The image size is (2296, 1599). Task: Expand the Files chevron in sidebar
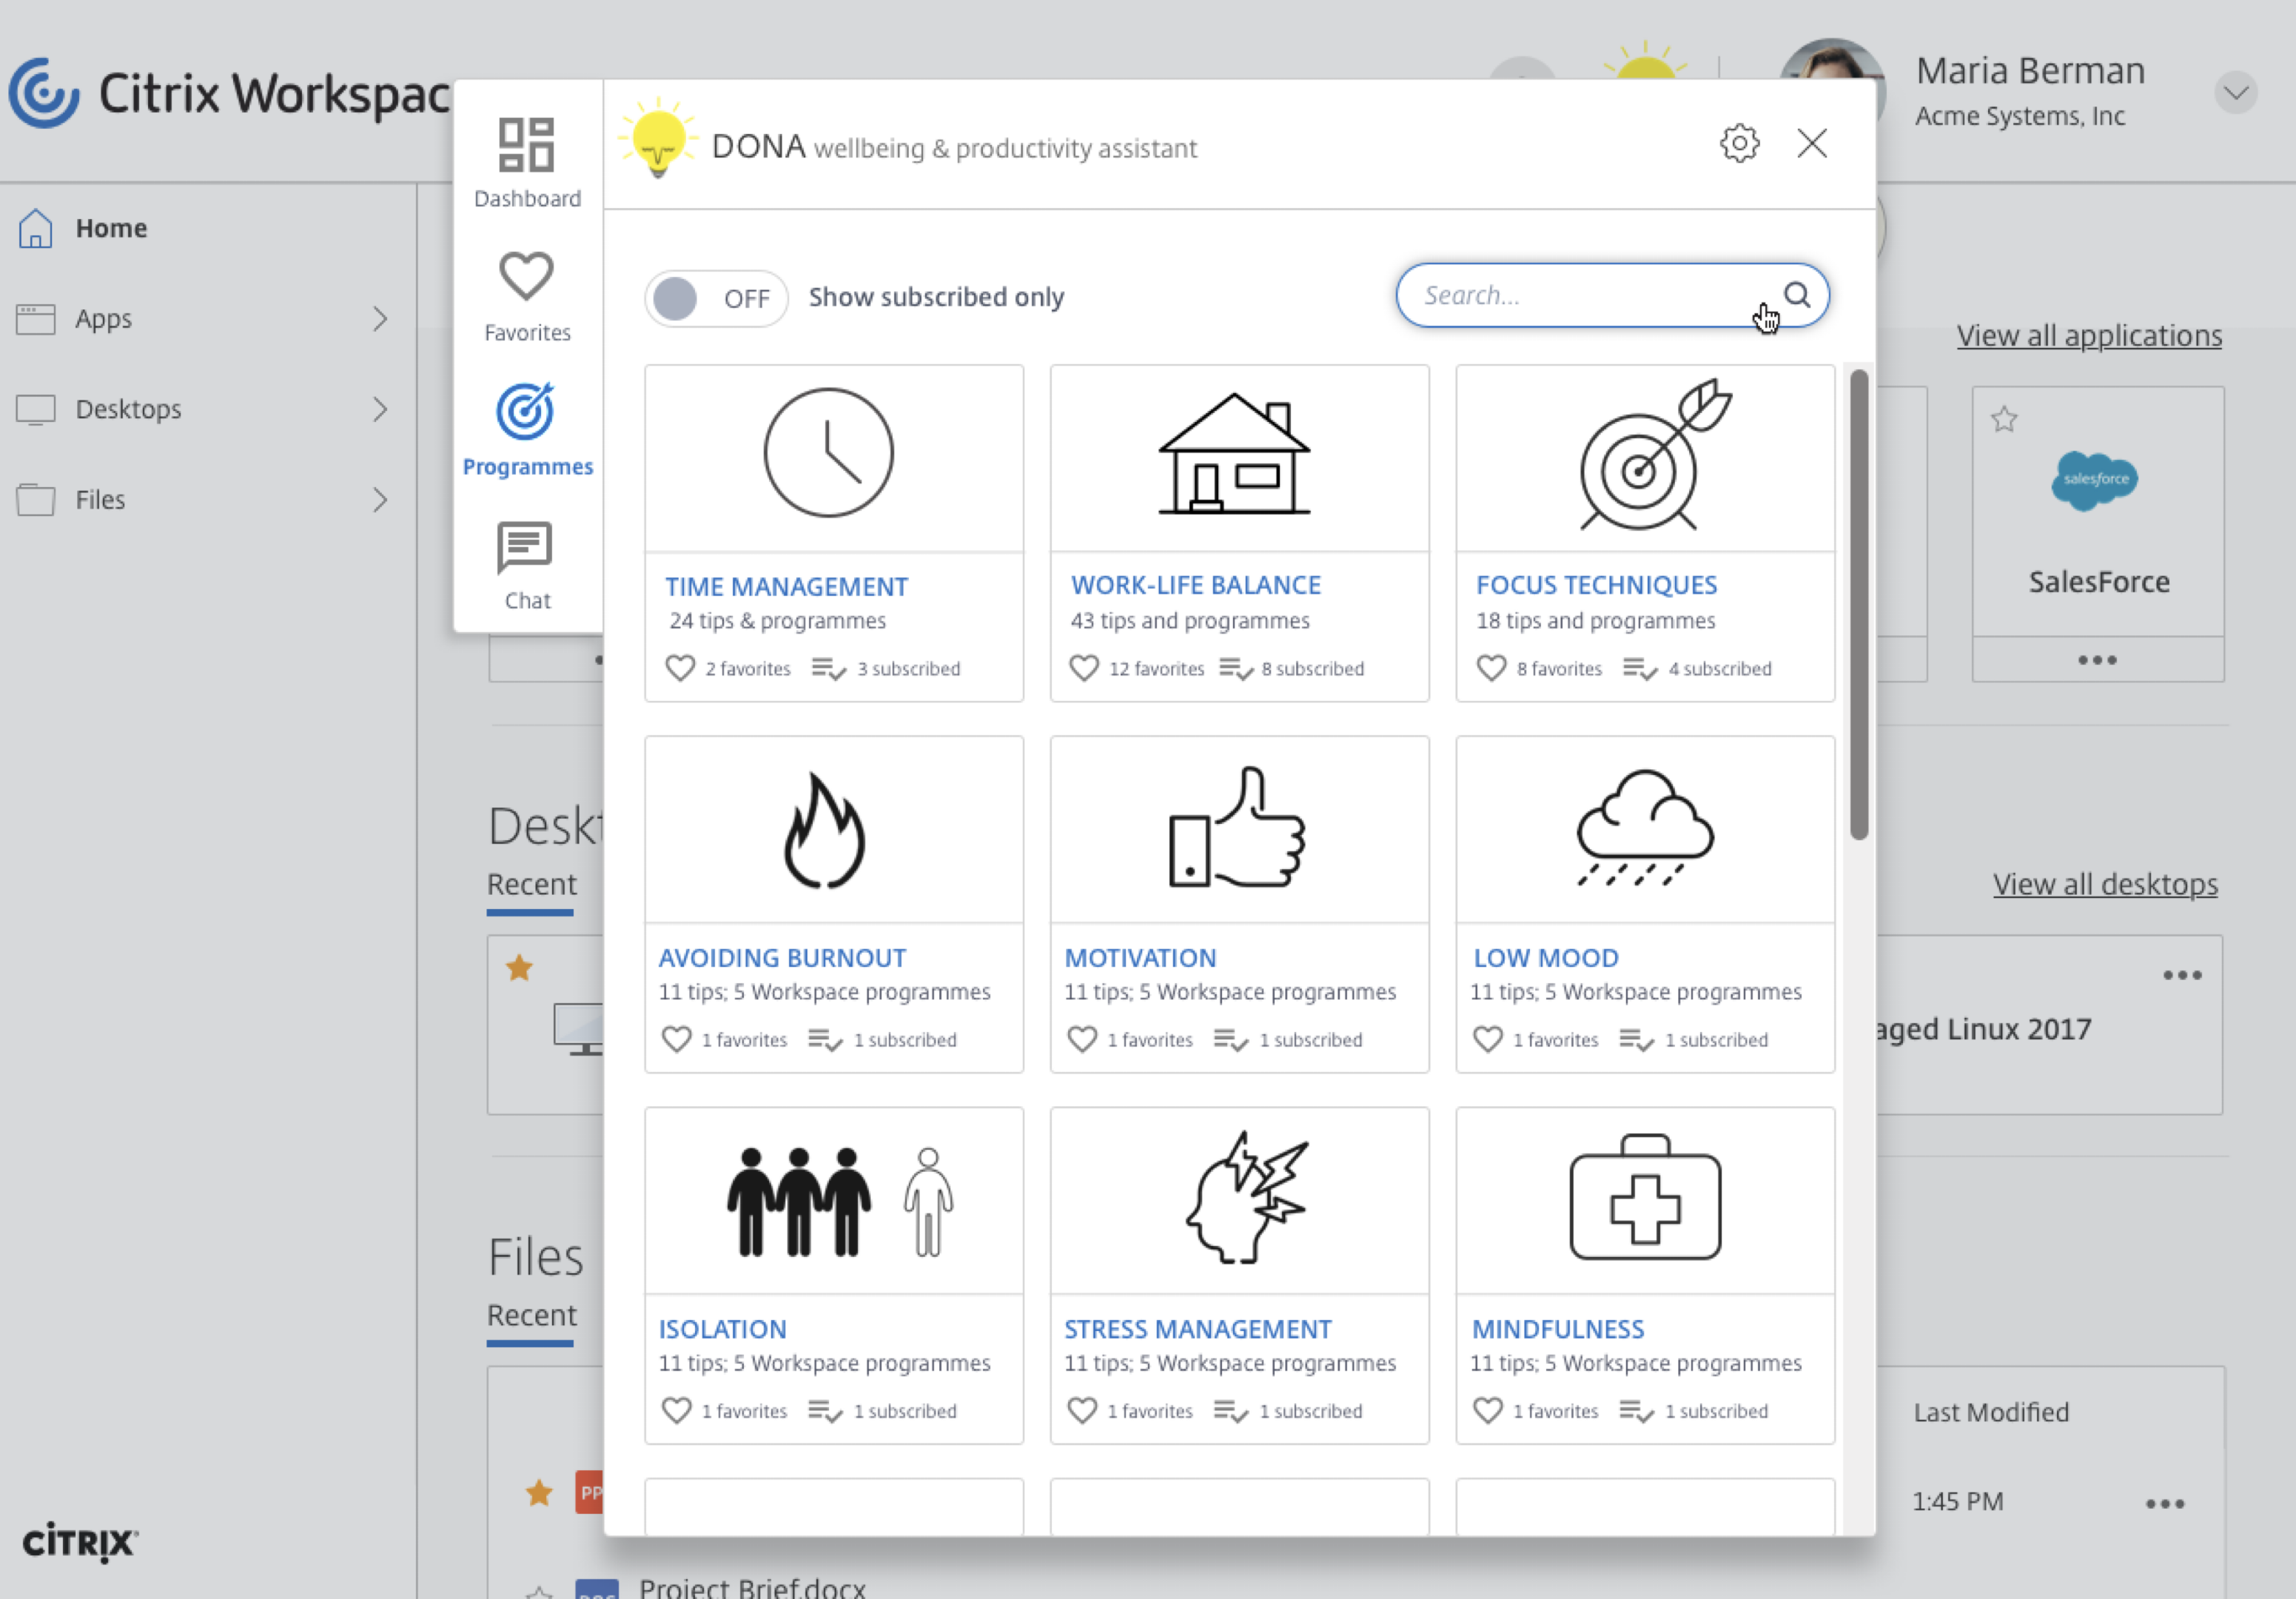[380, 500]
